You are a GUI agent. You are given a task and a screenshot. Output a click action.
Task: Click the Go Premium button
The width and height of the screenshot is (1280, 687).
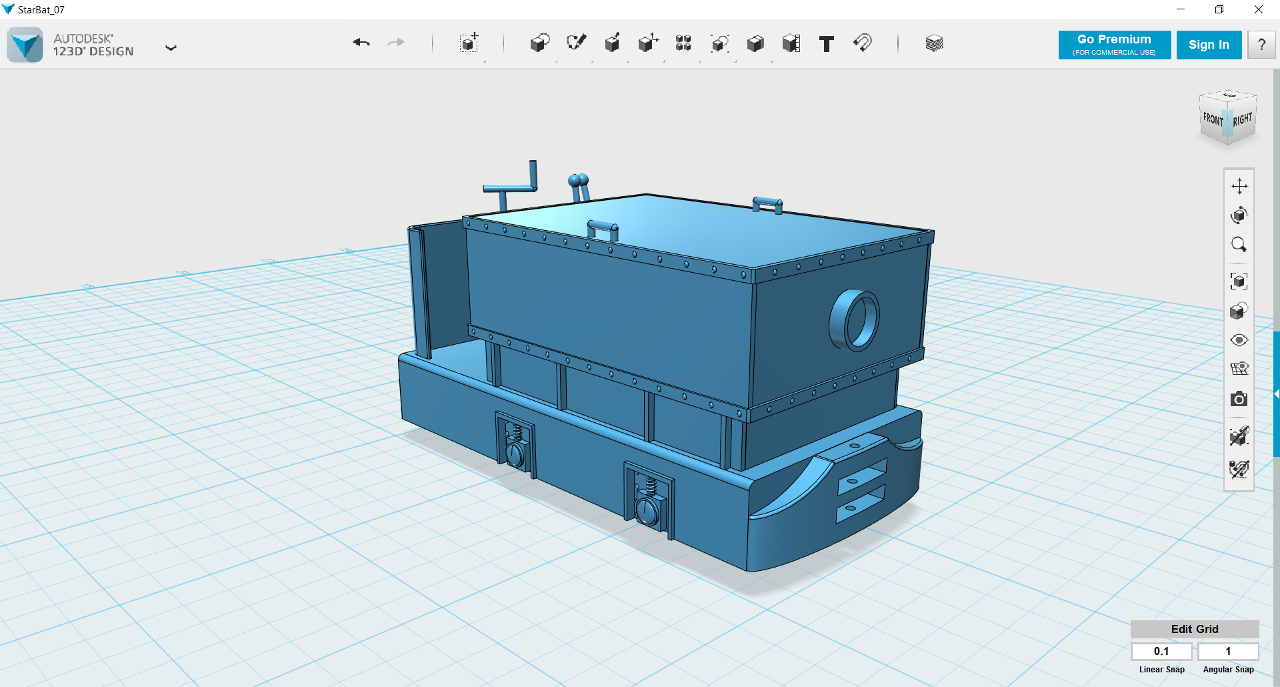[1114, 45]
